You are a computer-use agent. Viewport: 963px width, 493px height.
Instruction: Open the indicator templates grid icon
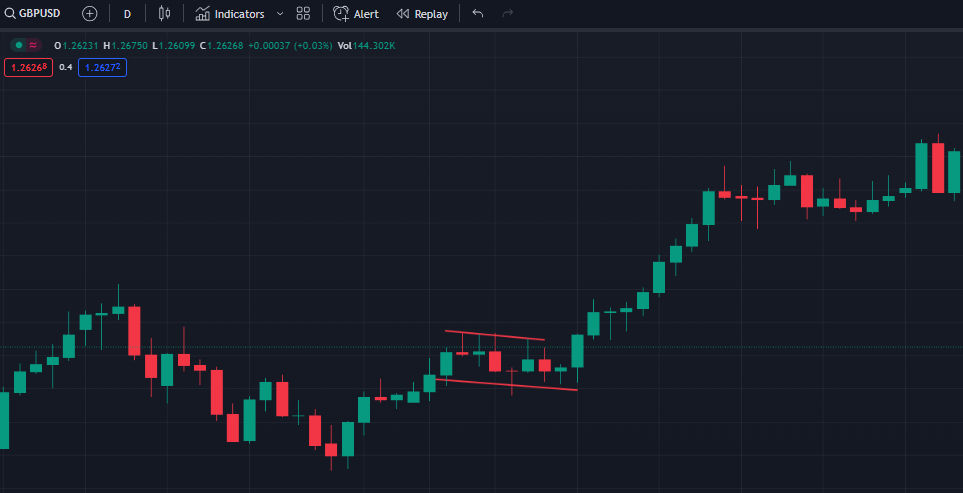303,14
